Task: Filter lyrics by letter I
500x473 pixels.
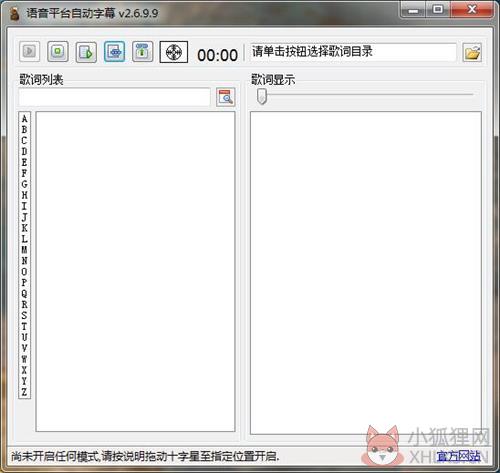Action: (x=24, y=206)
